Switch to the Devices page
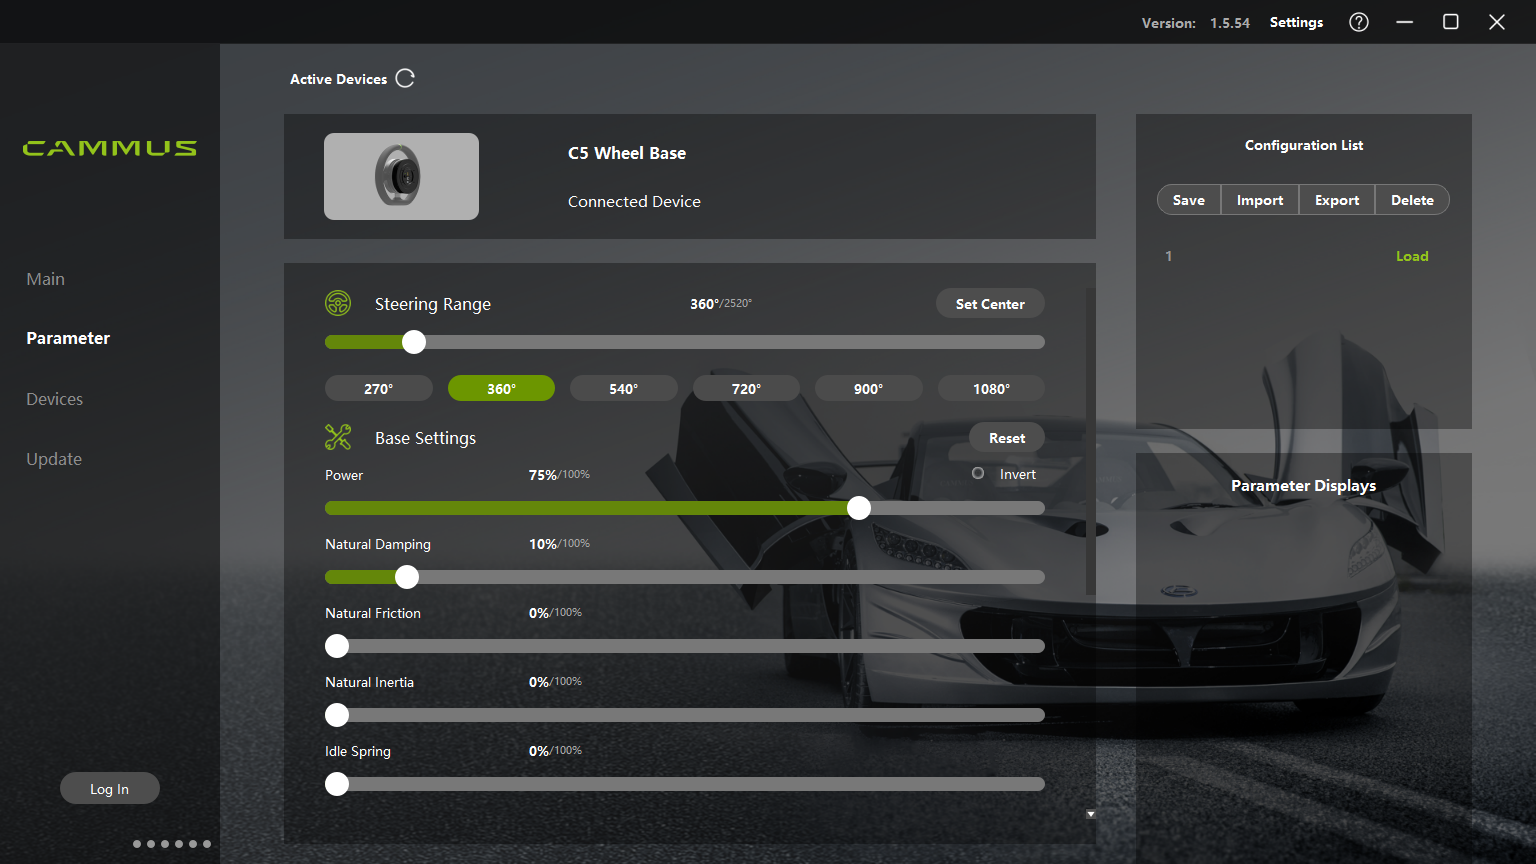The height and width of the screenshot is (864, 1536). 54,399
